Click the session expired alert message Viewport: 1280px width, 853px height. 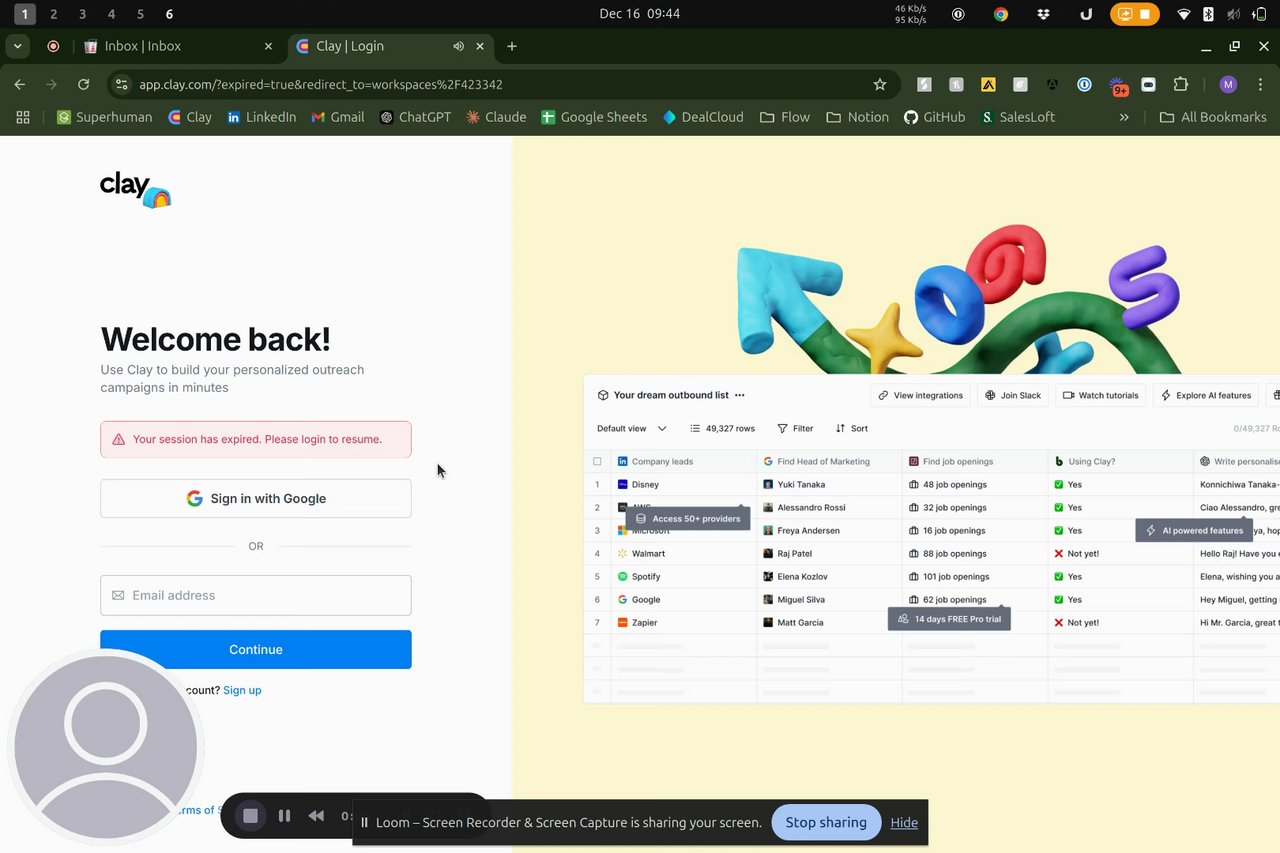pos(256,439)
